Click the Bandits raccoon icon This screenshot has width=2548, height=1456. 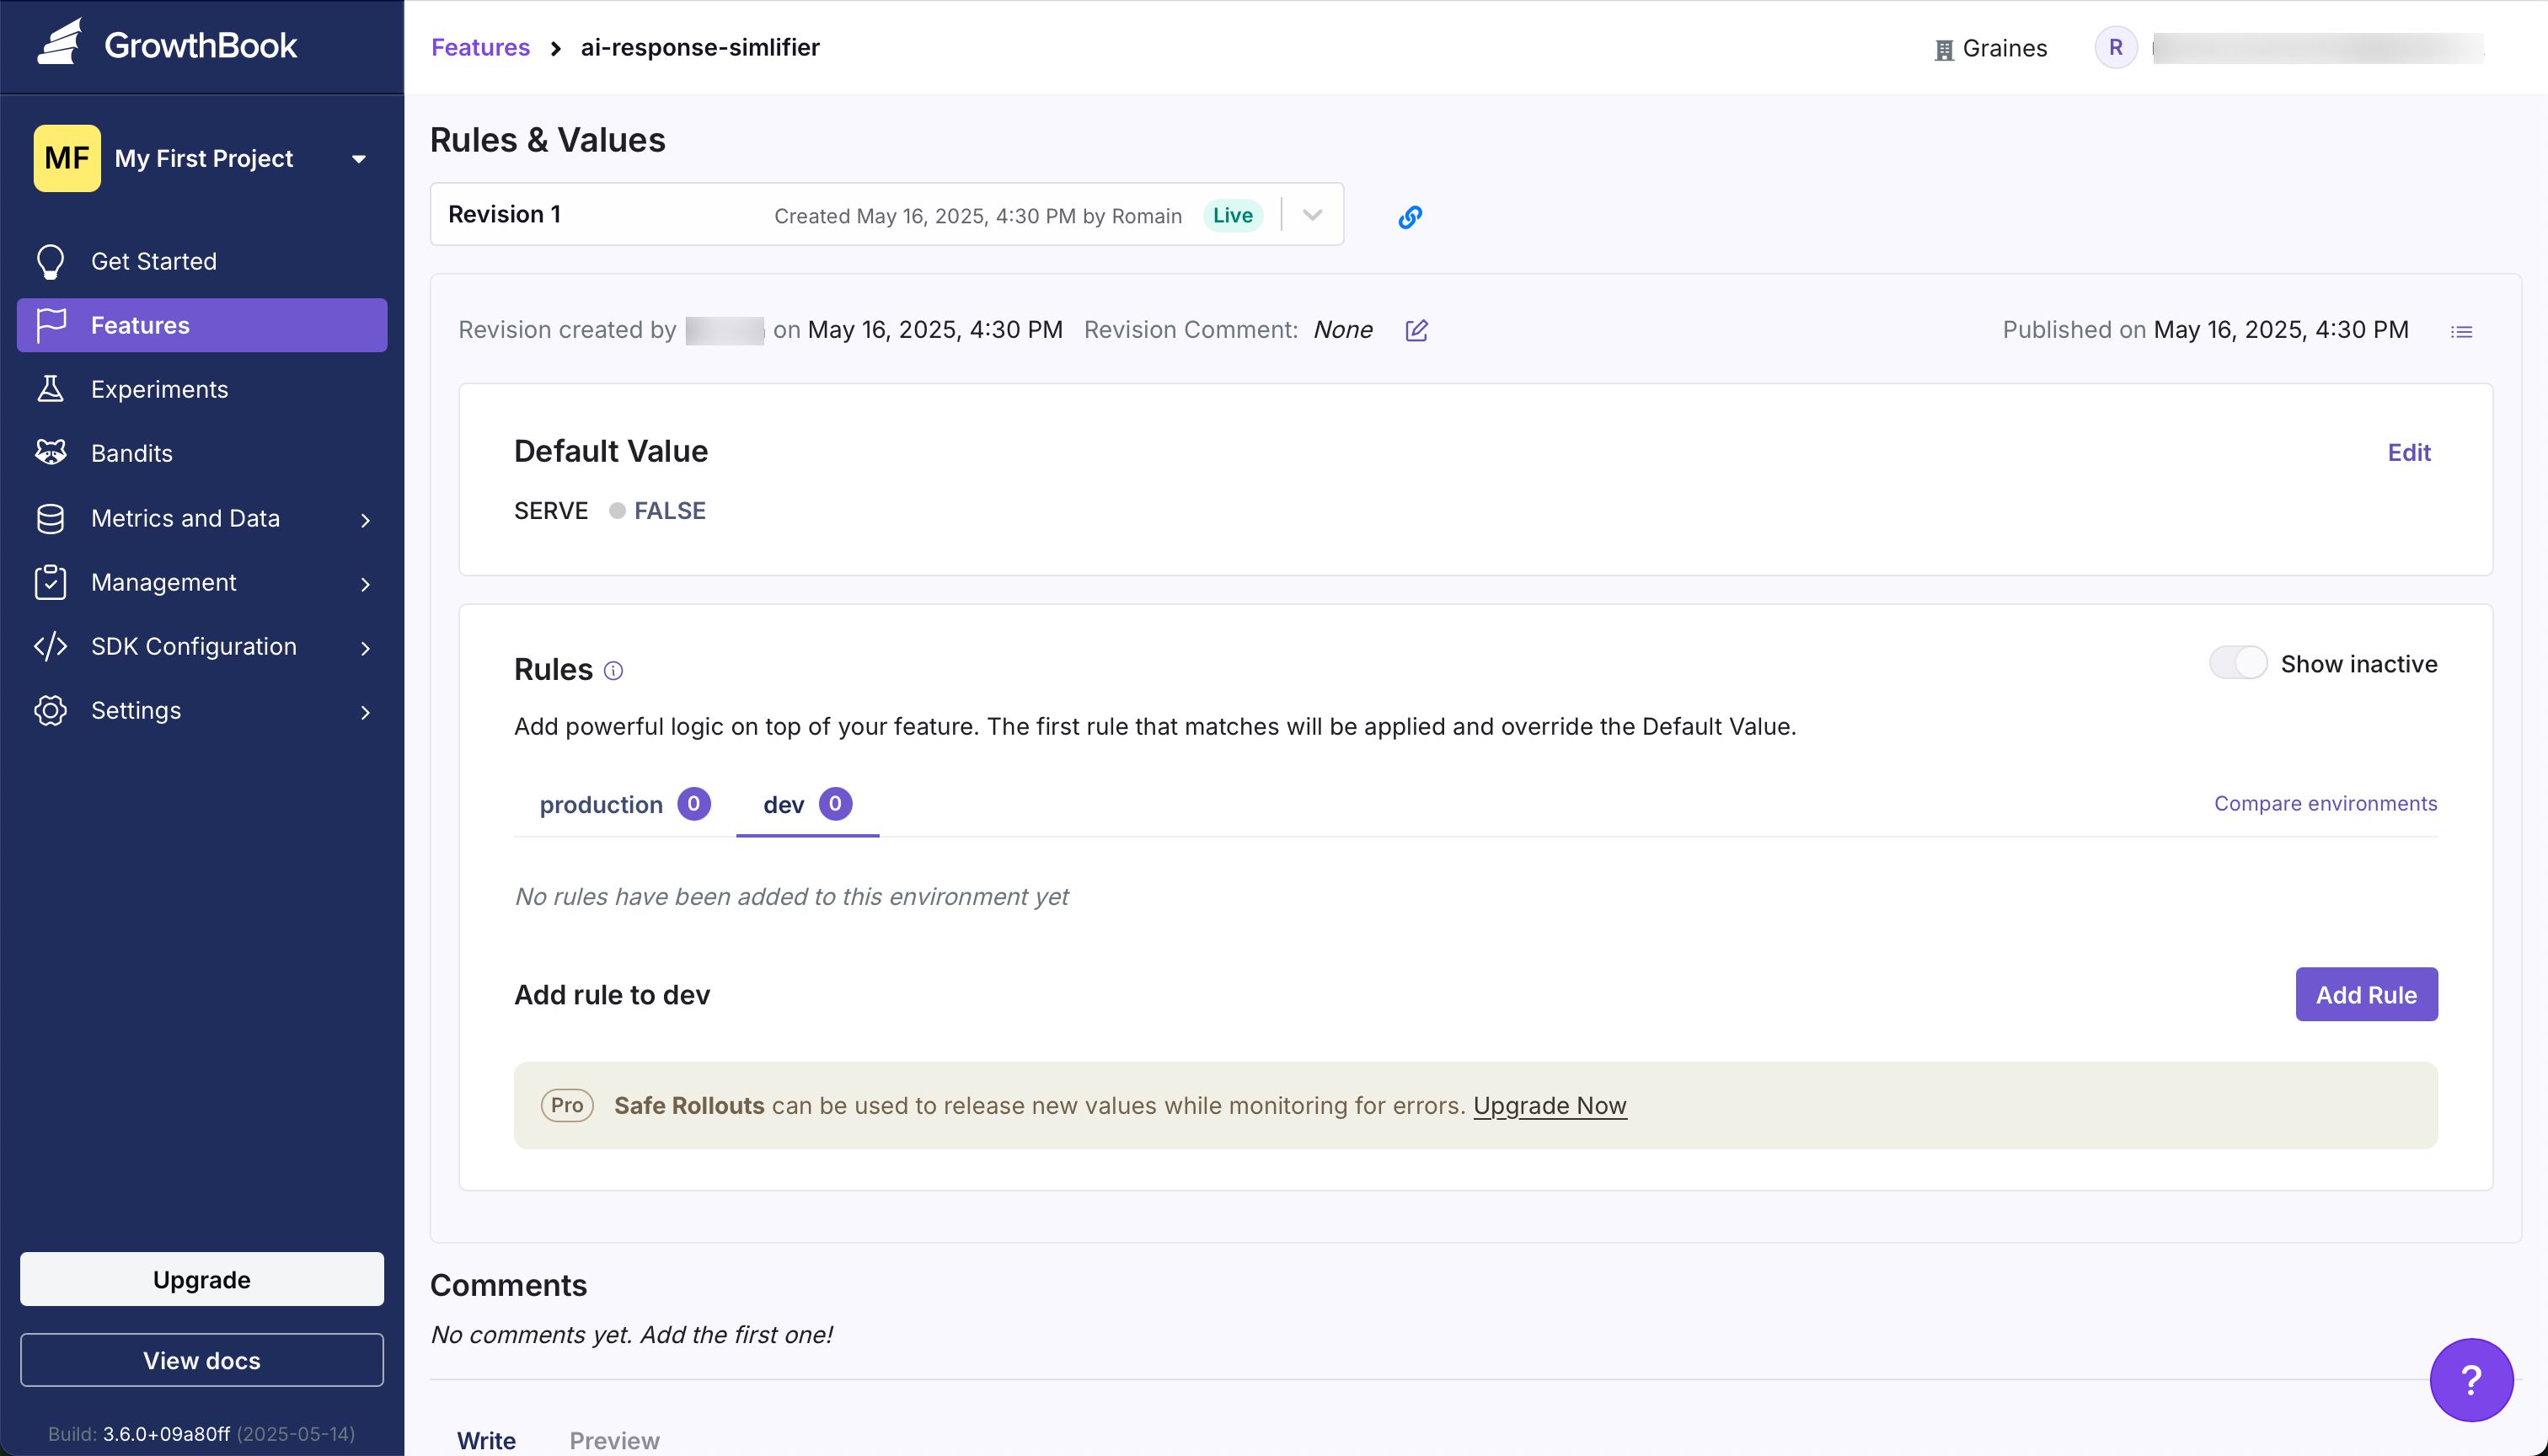tap(50, 453)
